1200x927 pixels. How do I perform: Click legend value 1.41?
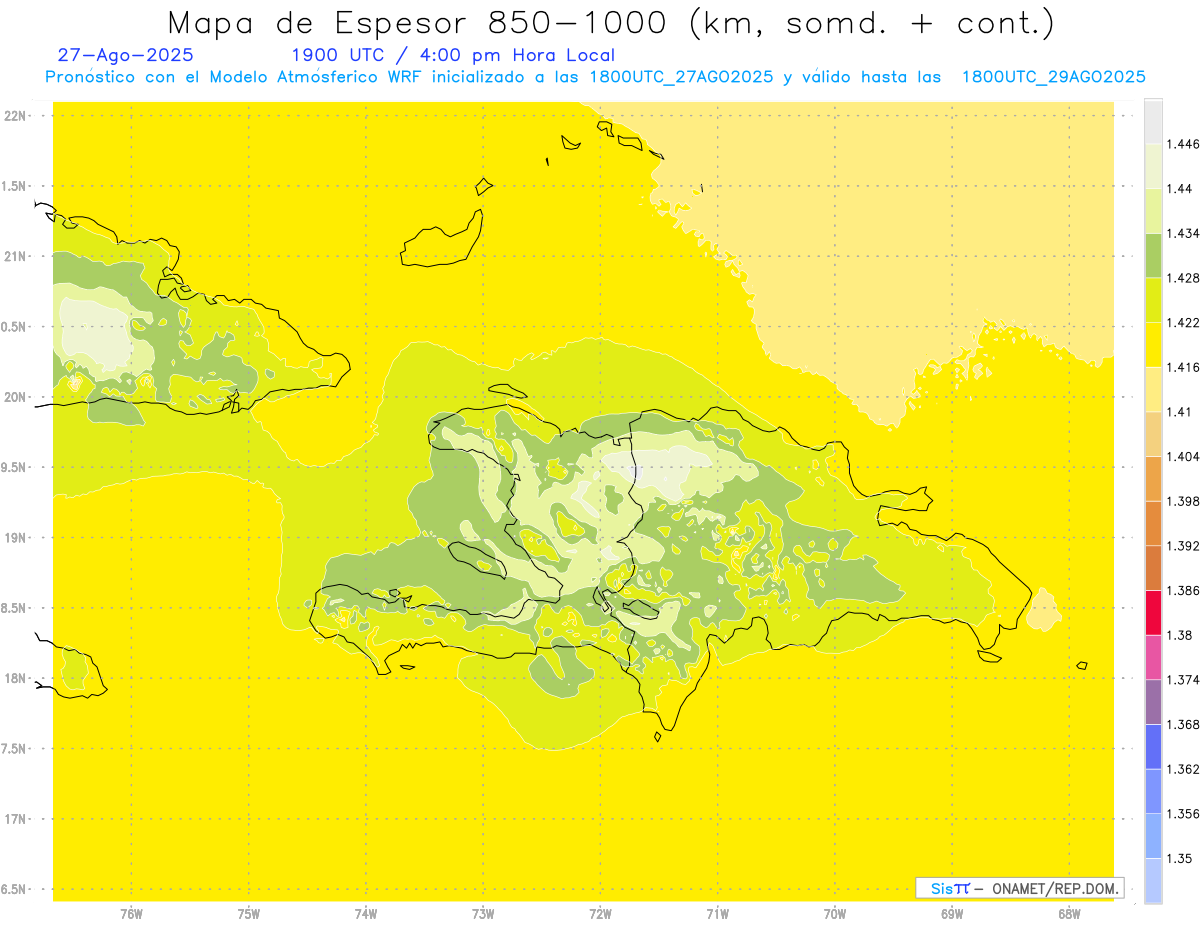[1181, 412]
